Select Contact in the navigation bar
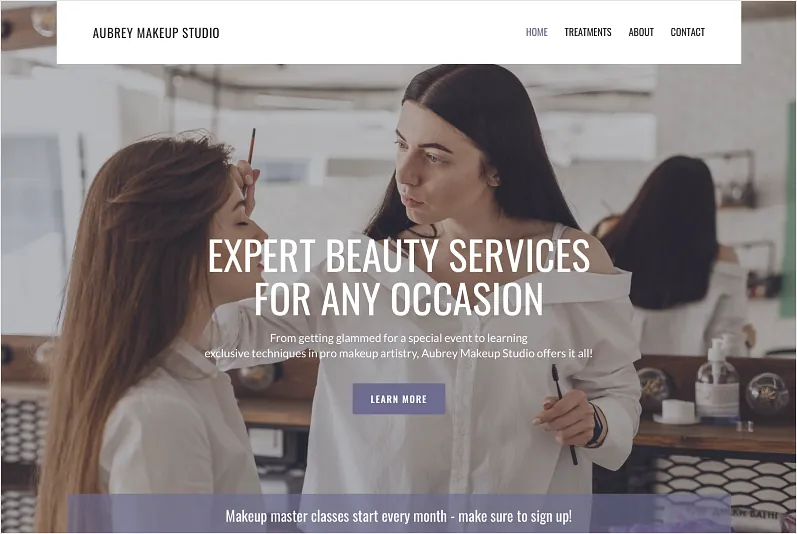 [x=687, y=32]
